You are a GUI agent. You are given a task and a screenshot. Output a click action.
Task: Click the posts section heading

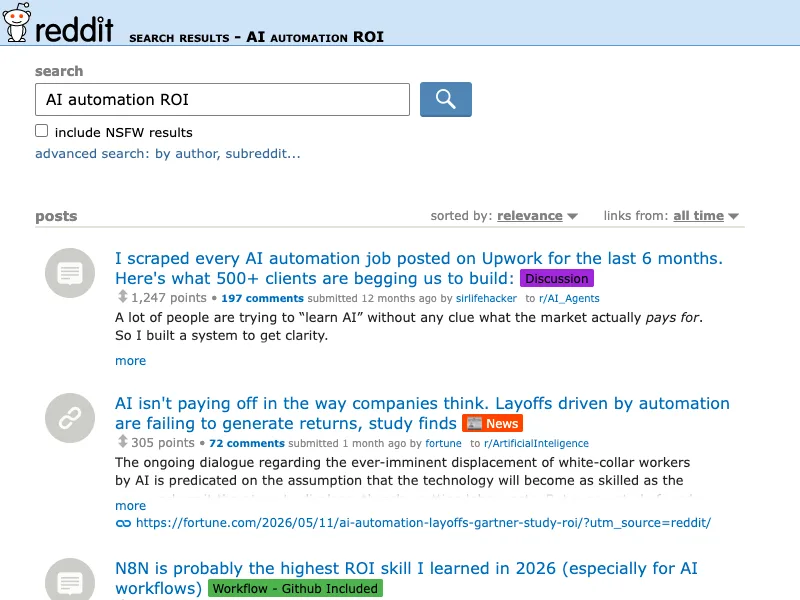pyautogui.click(x=56, y=216)
